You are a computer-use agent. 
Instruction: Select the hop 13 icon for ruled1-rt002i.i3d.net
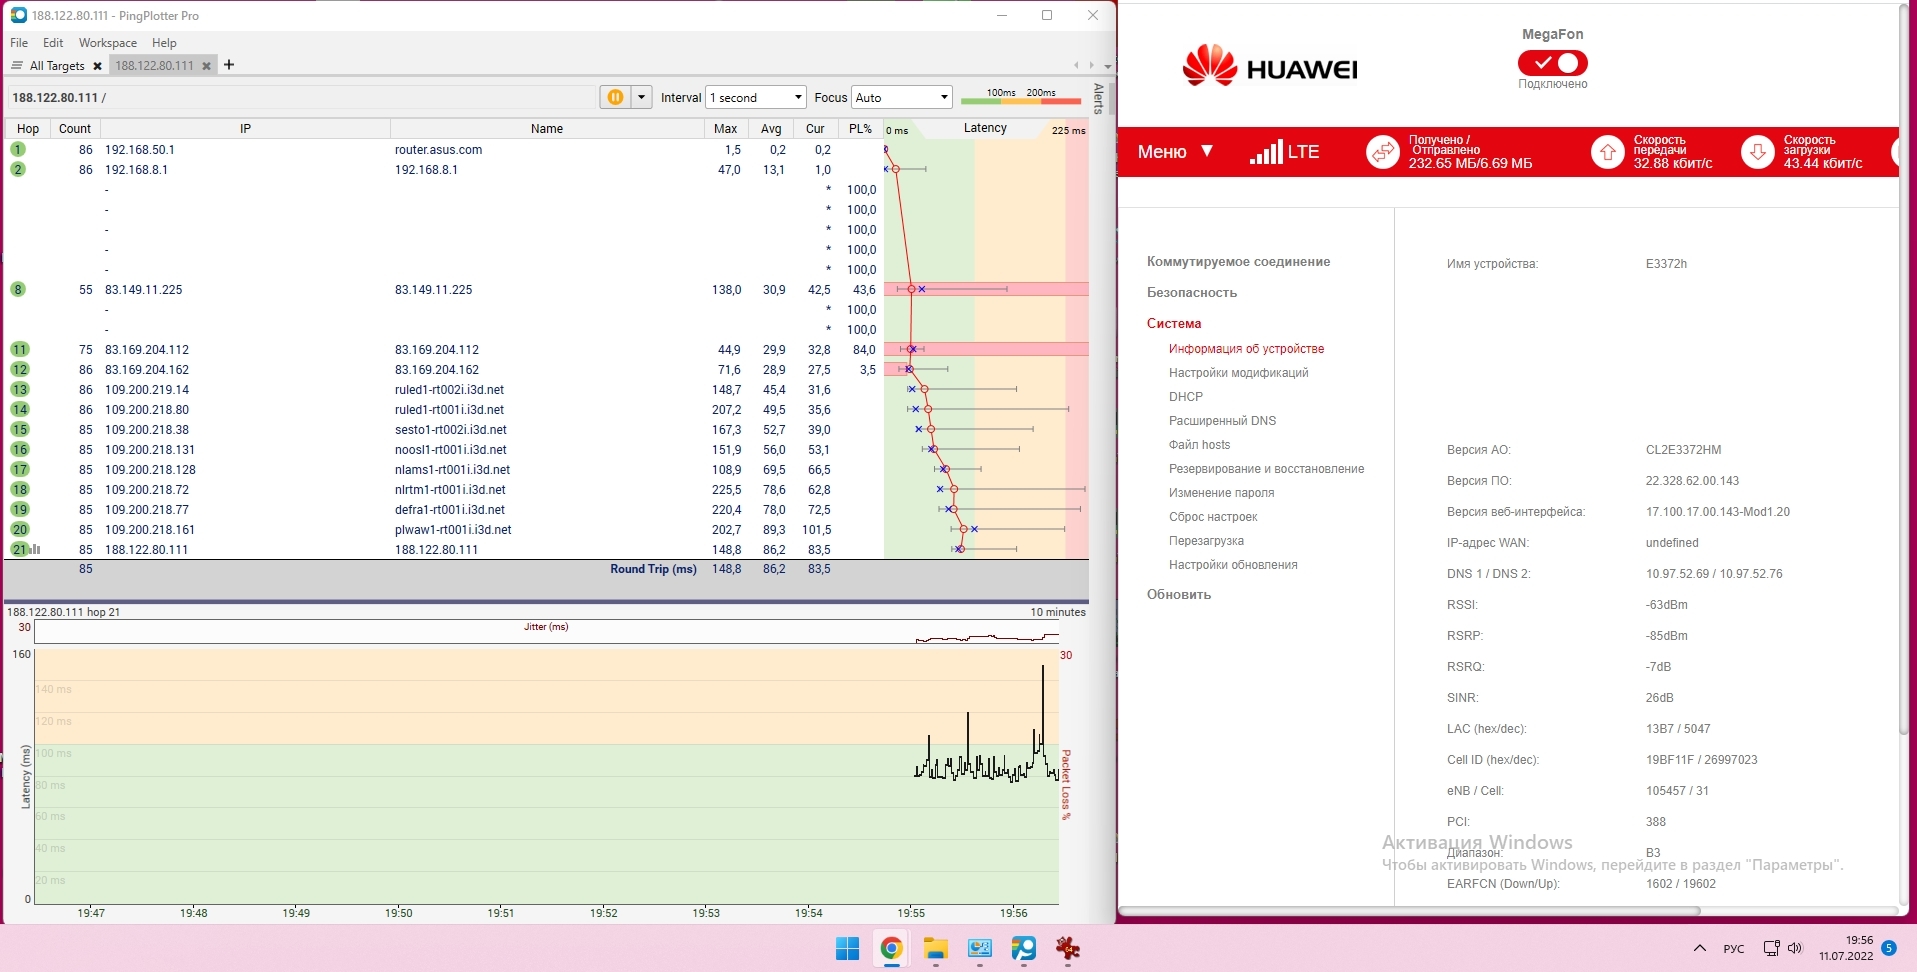click(20, 390)
